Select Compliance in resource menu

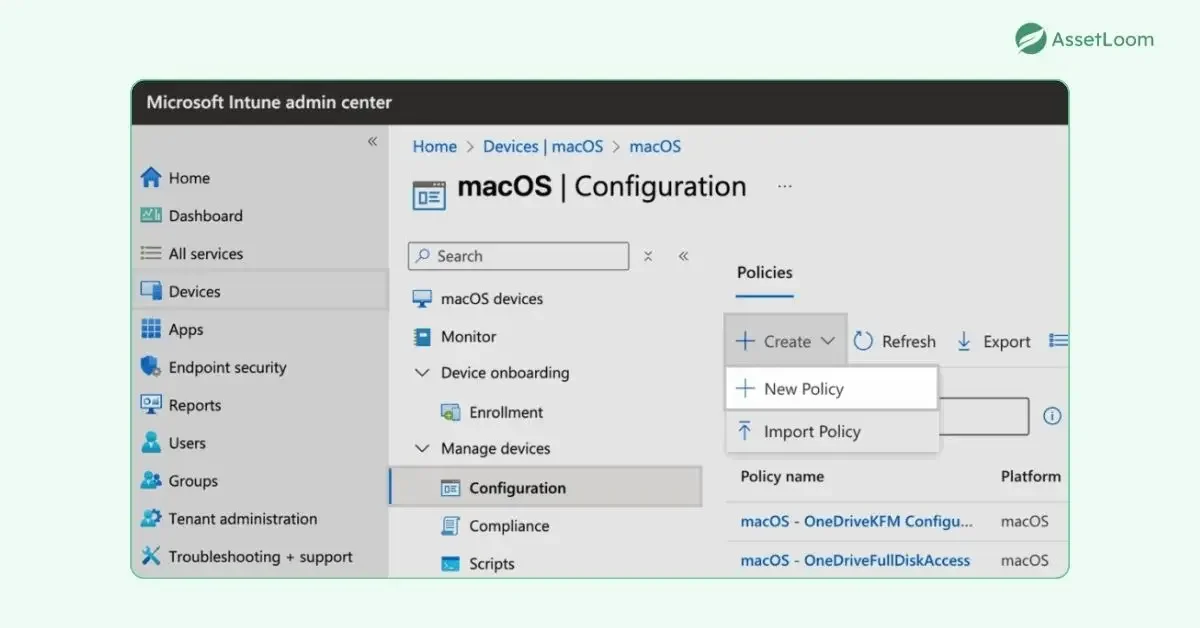point(509,526)
